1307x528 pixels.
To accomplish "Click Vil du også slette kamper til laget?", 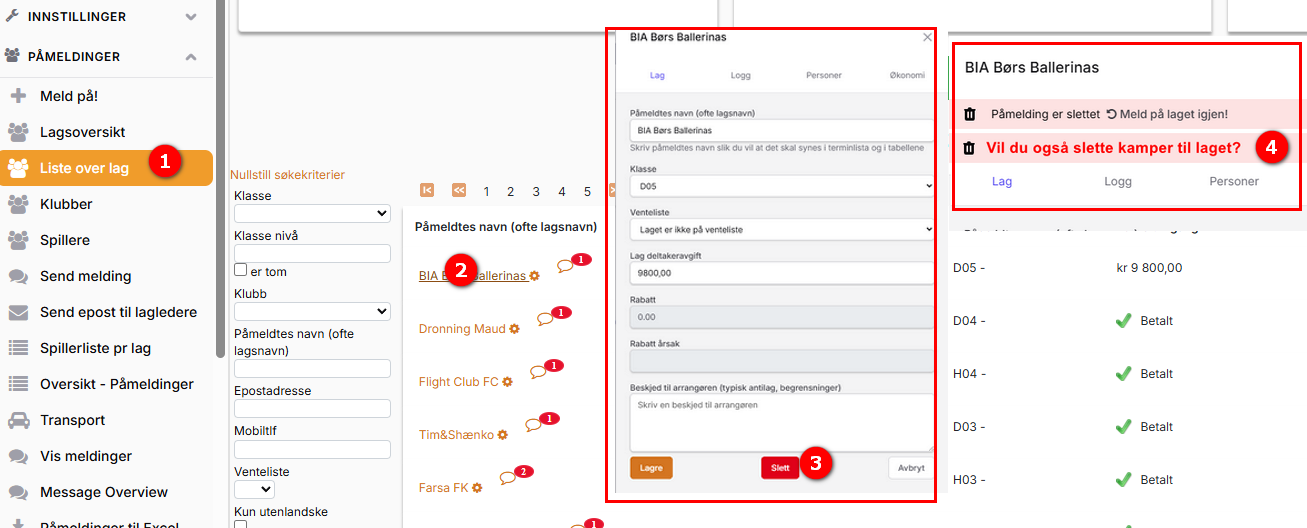I will 1113,148.
